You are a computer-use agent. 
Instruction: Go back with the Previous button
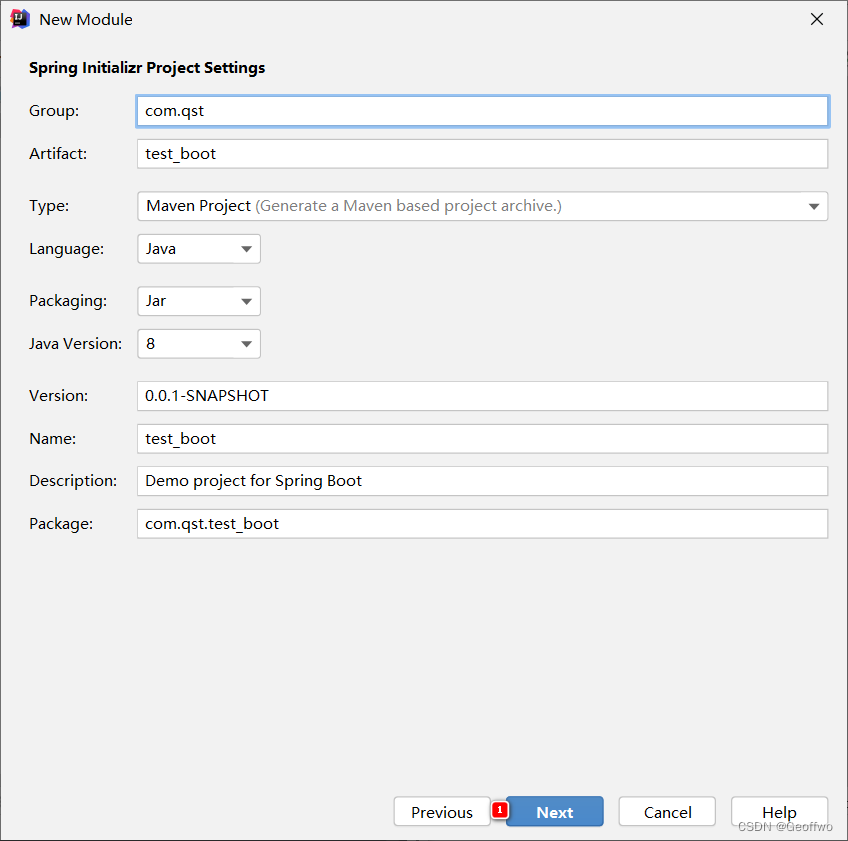442,812
